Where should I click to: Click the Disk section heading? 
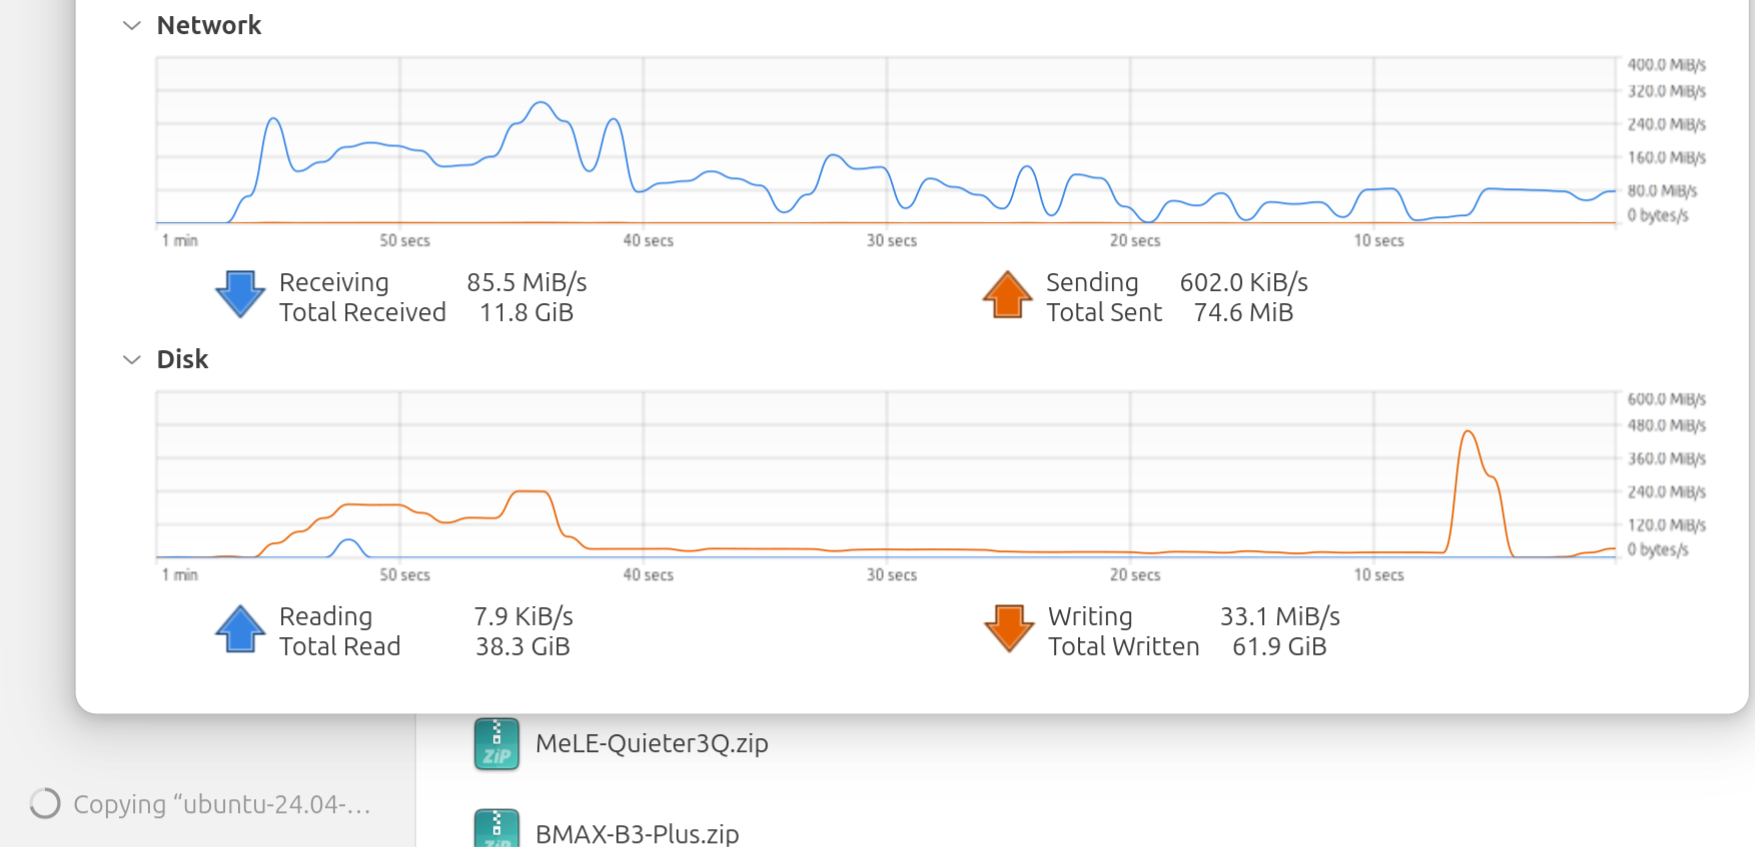182,359
